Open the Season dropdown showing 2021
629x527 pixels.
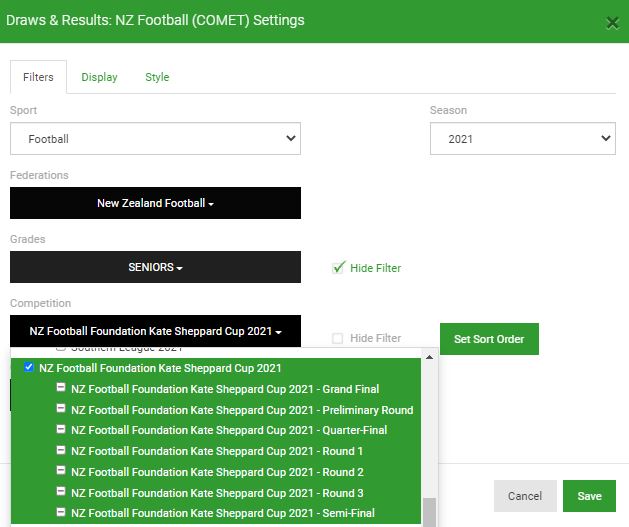523,139
